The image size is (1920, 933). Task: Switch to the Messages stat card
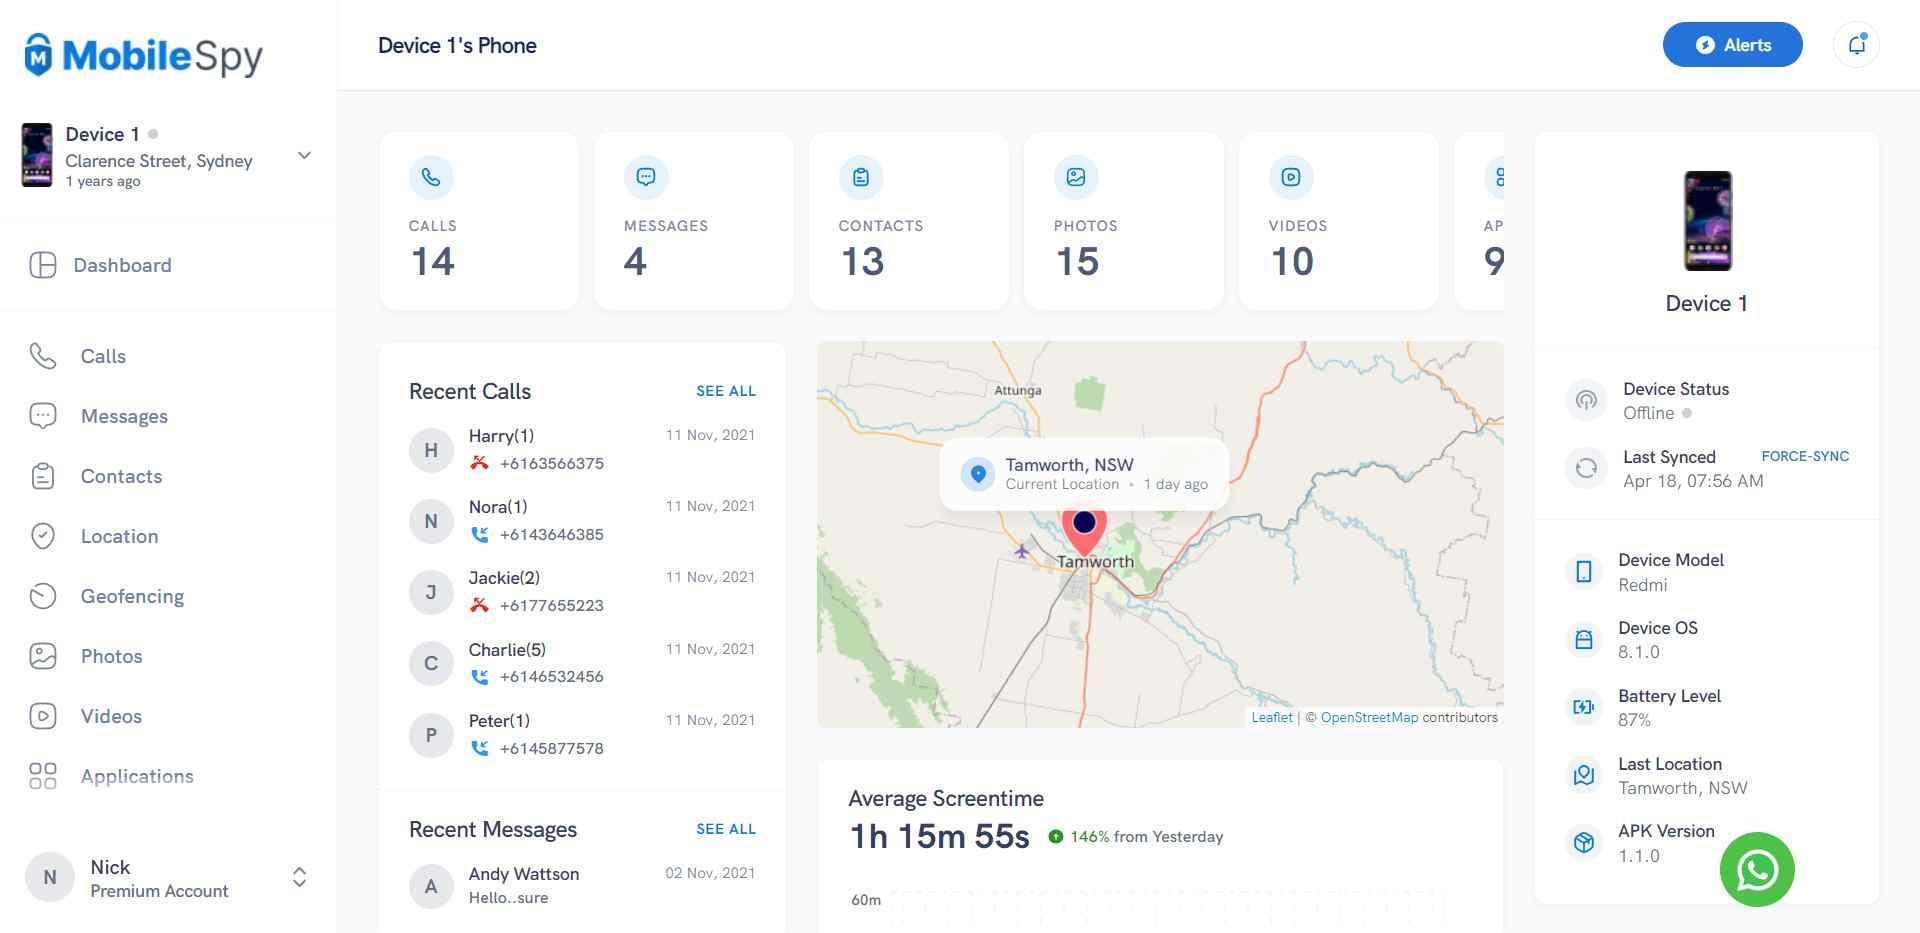pyautogui.click(x=693, y=220)
